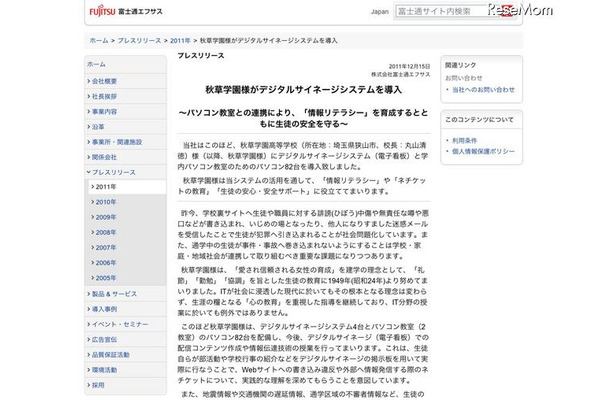This screenshot has height=400, width=610.
Task: Open the Japan region link
Action: click(x=380, y=12)
